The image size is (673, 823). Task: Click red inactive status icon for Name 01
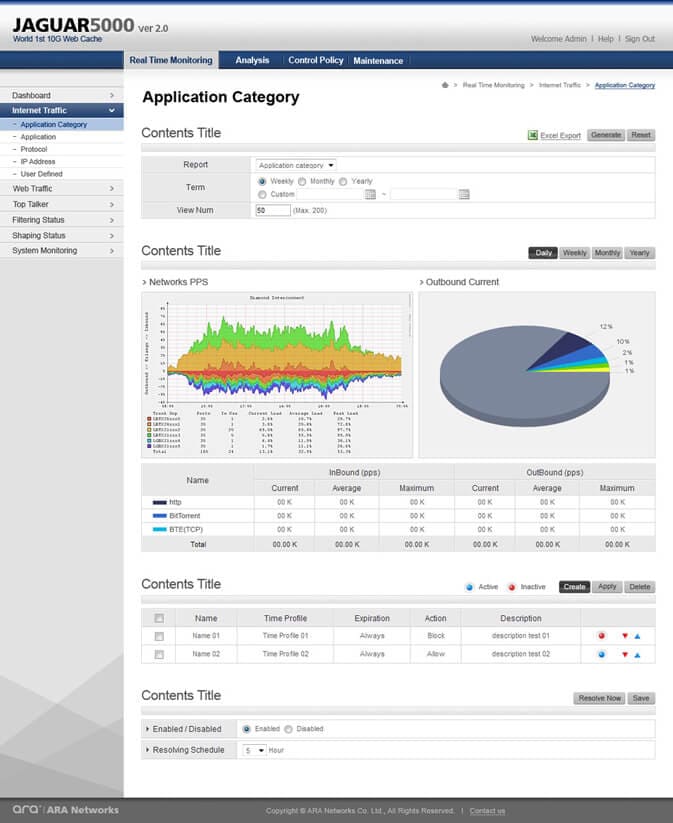(602, 636)
